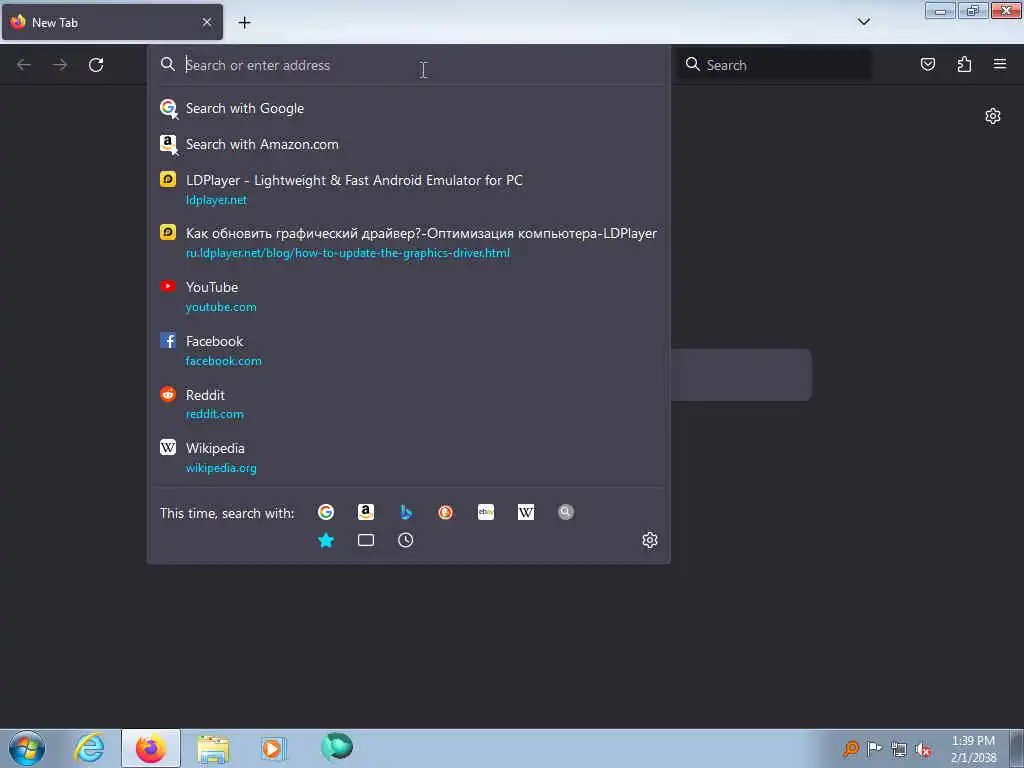Click the Firefox taskbar button

click(x=151, y=748)
